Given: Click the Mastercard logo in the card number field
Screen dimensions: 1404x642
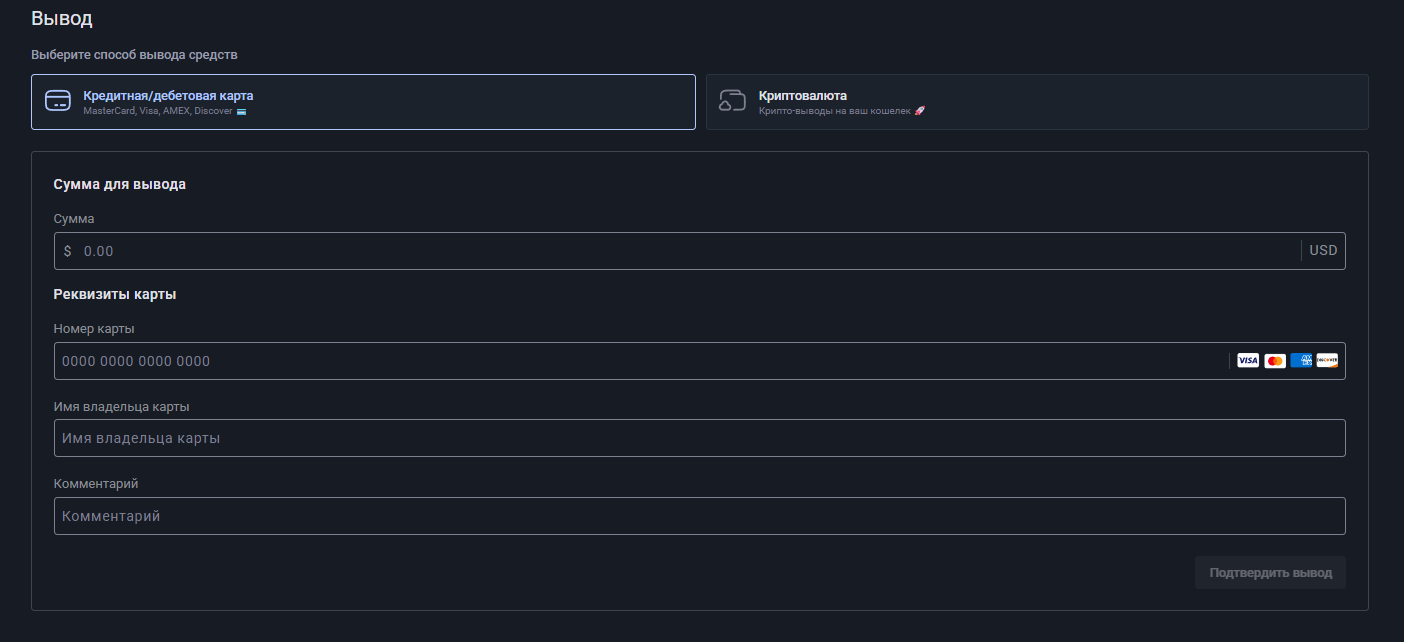Looking at the screenshot, I should [1274, 361].
